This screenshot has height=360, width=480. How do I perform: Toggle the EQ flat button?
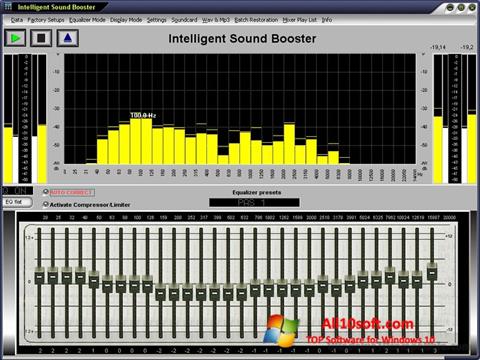click(x=17, y=202)
